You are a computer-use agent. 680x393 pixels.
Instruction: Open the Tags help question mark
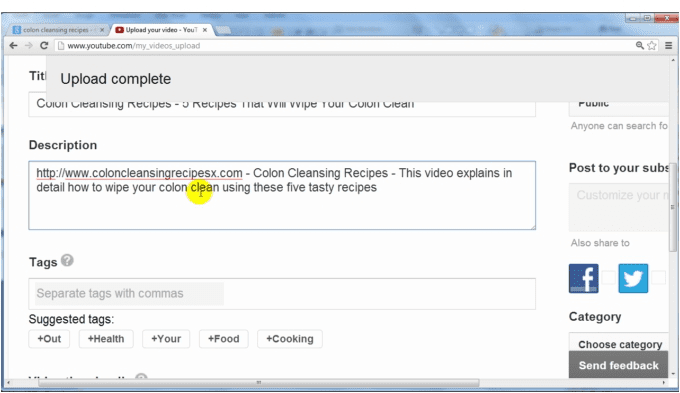(67, 260)
